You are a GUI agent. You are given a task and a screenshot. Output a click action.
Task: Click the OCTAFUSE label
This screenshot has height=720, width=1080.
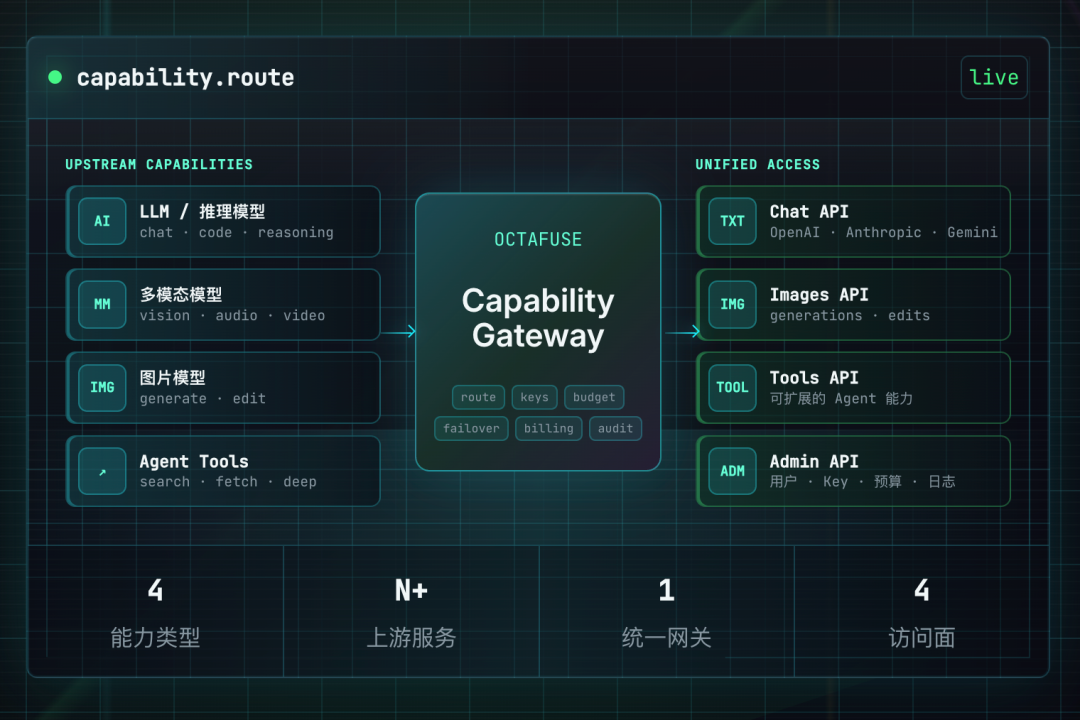coord(538,240)
